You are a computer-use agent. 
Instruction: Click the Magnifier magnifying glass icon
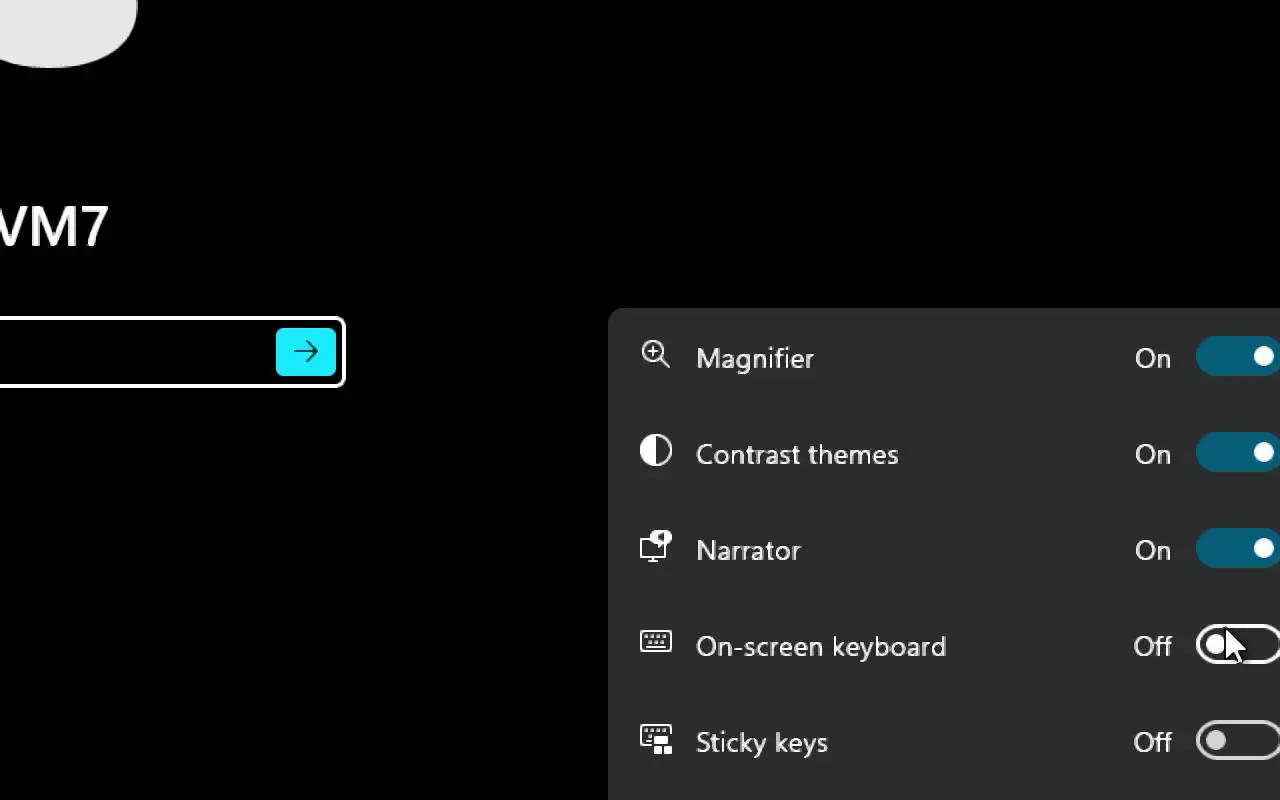[655, 354]
